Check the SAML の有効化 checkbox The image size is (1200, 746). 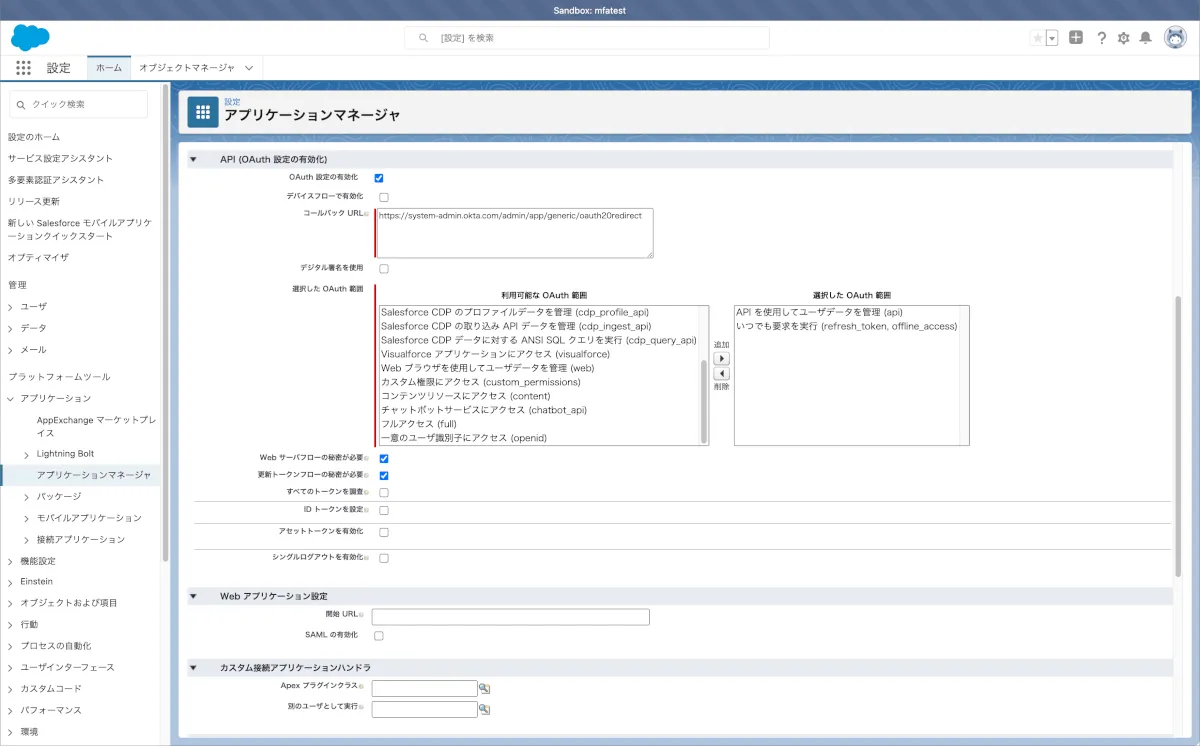(x=379, y=635)
